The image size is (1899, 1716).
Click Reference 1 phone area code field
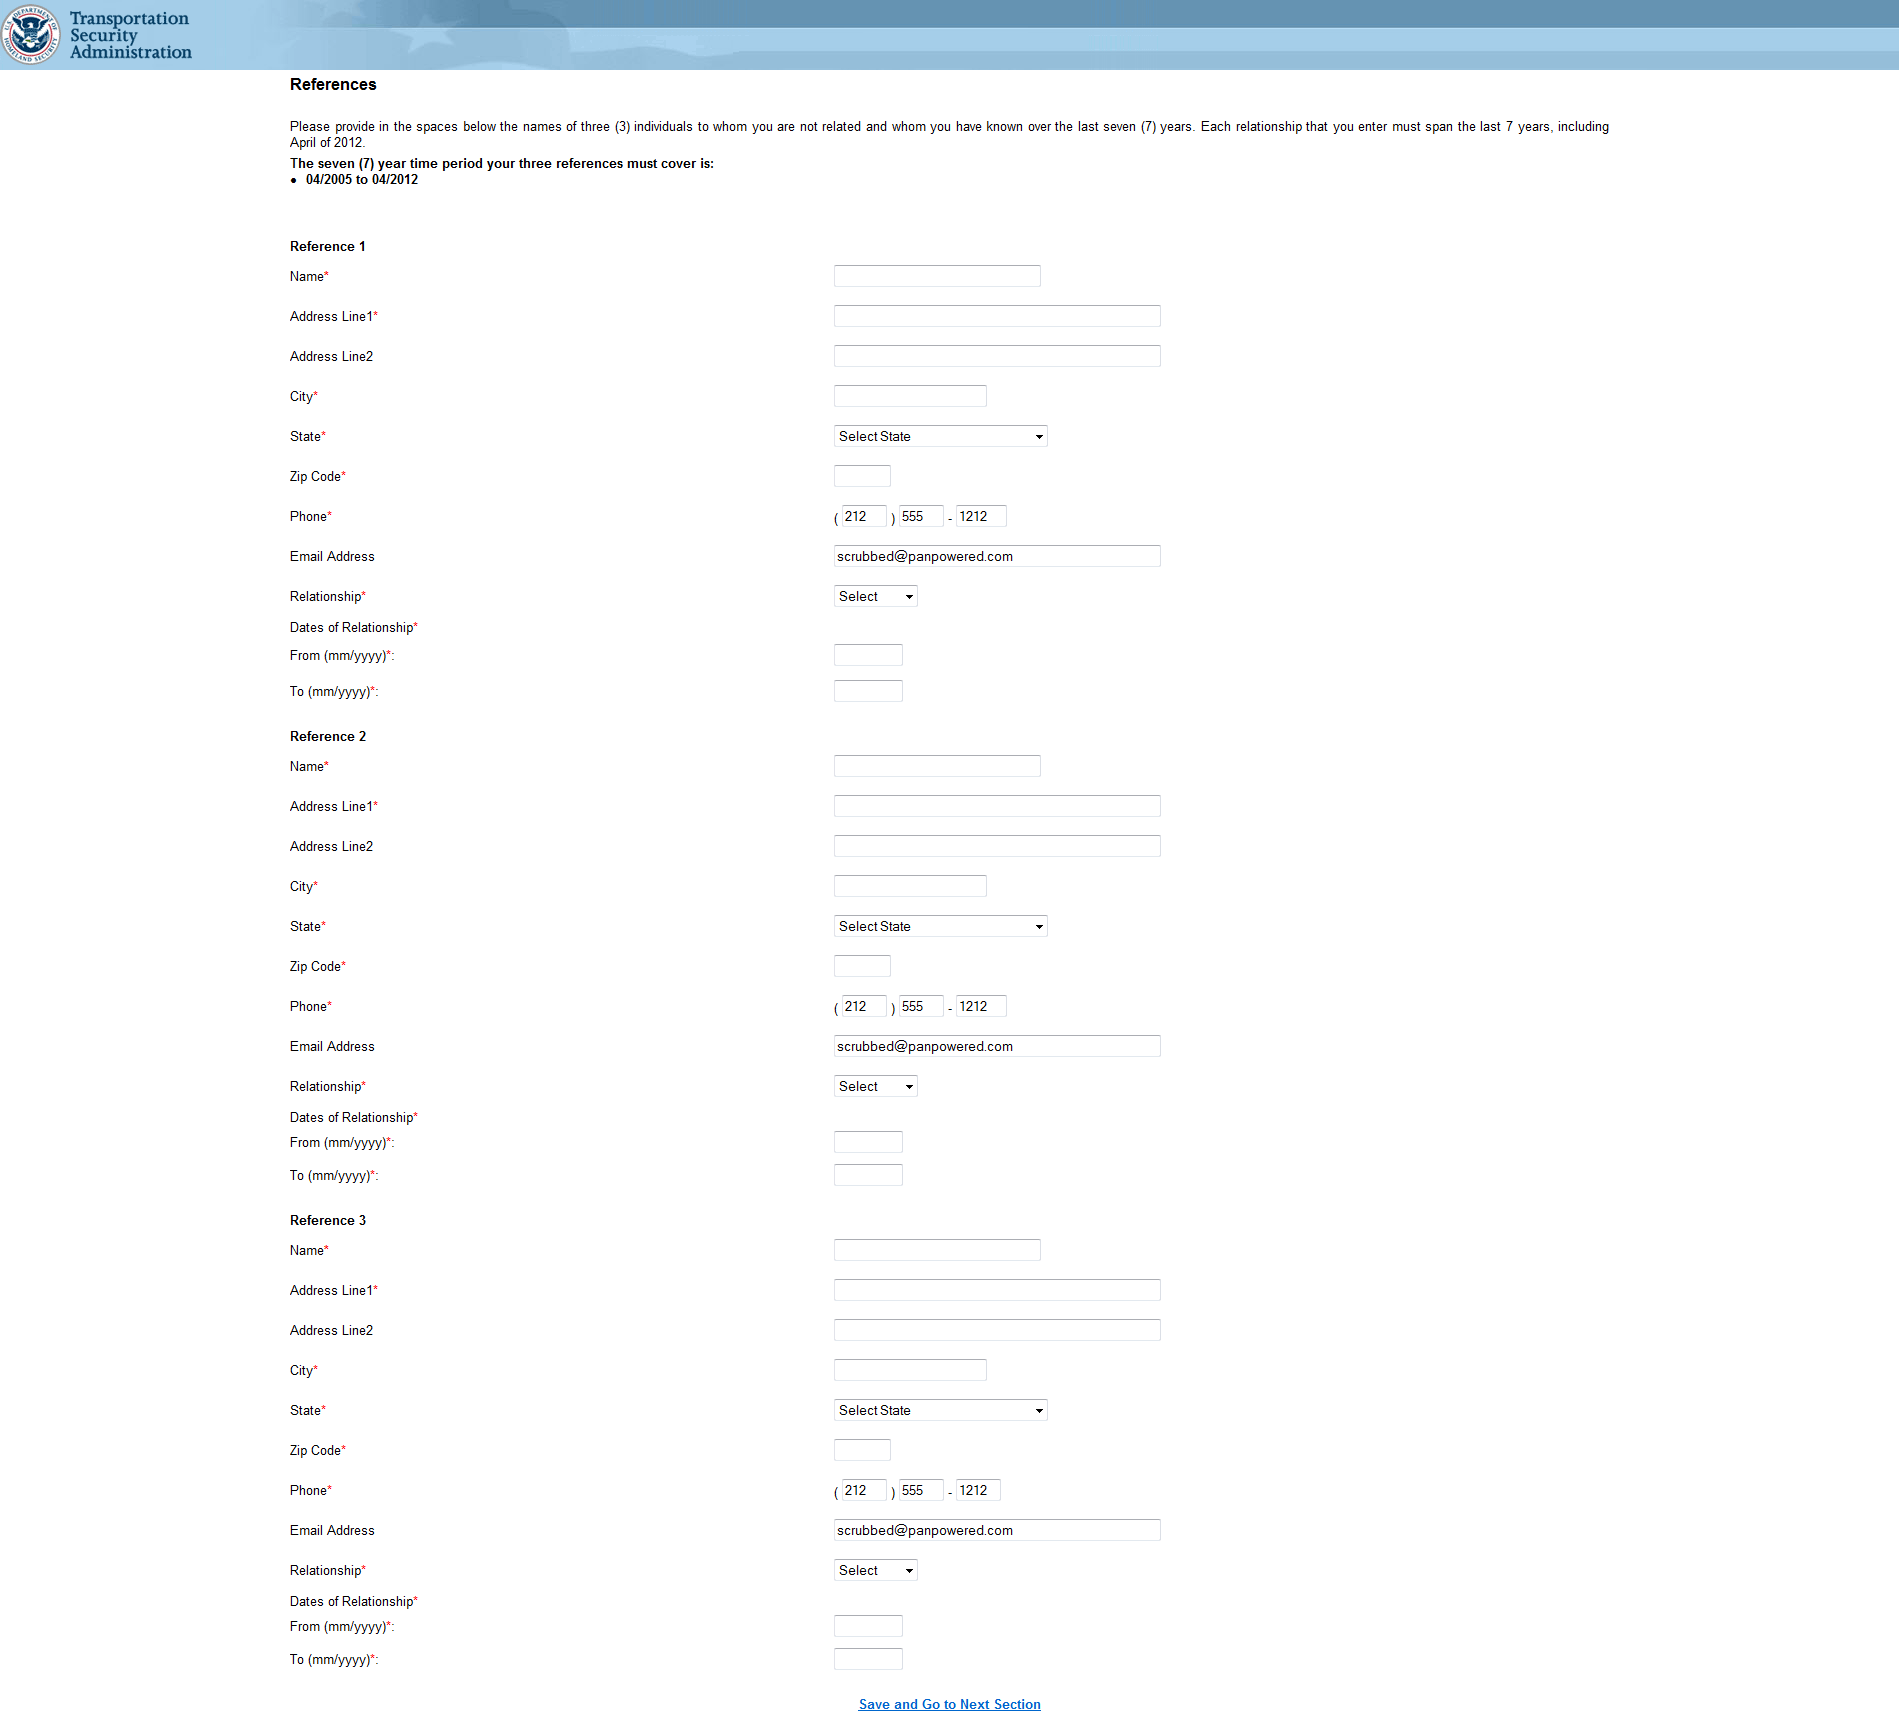(864, 516)
